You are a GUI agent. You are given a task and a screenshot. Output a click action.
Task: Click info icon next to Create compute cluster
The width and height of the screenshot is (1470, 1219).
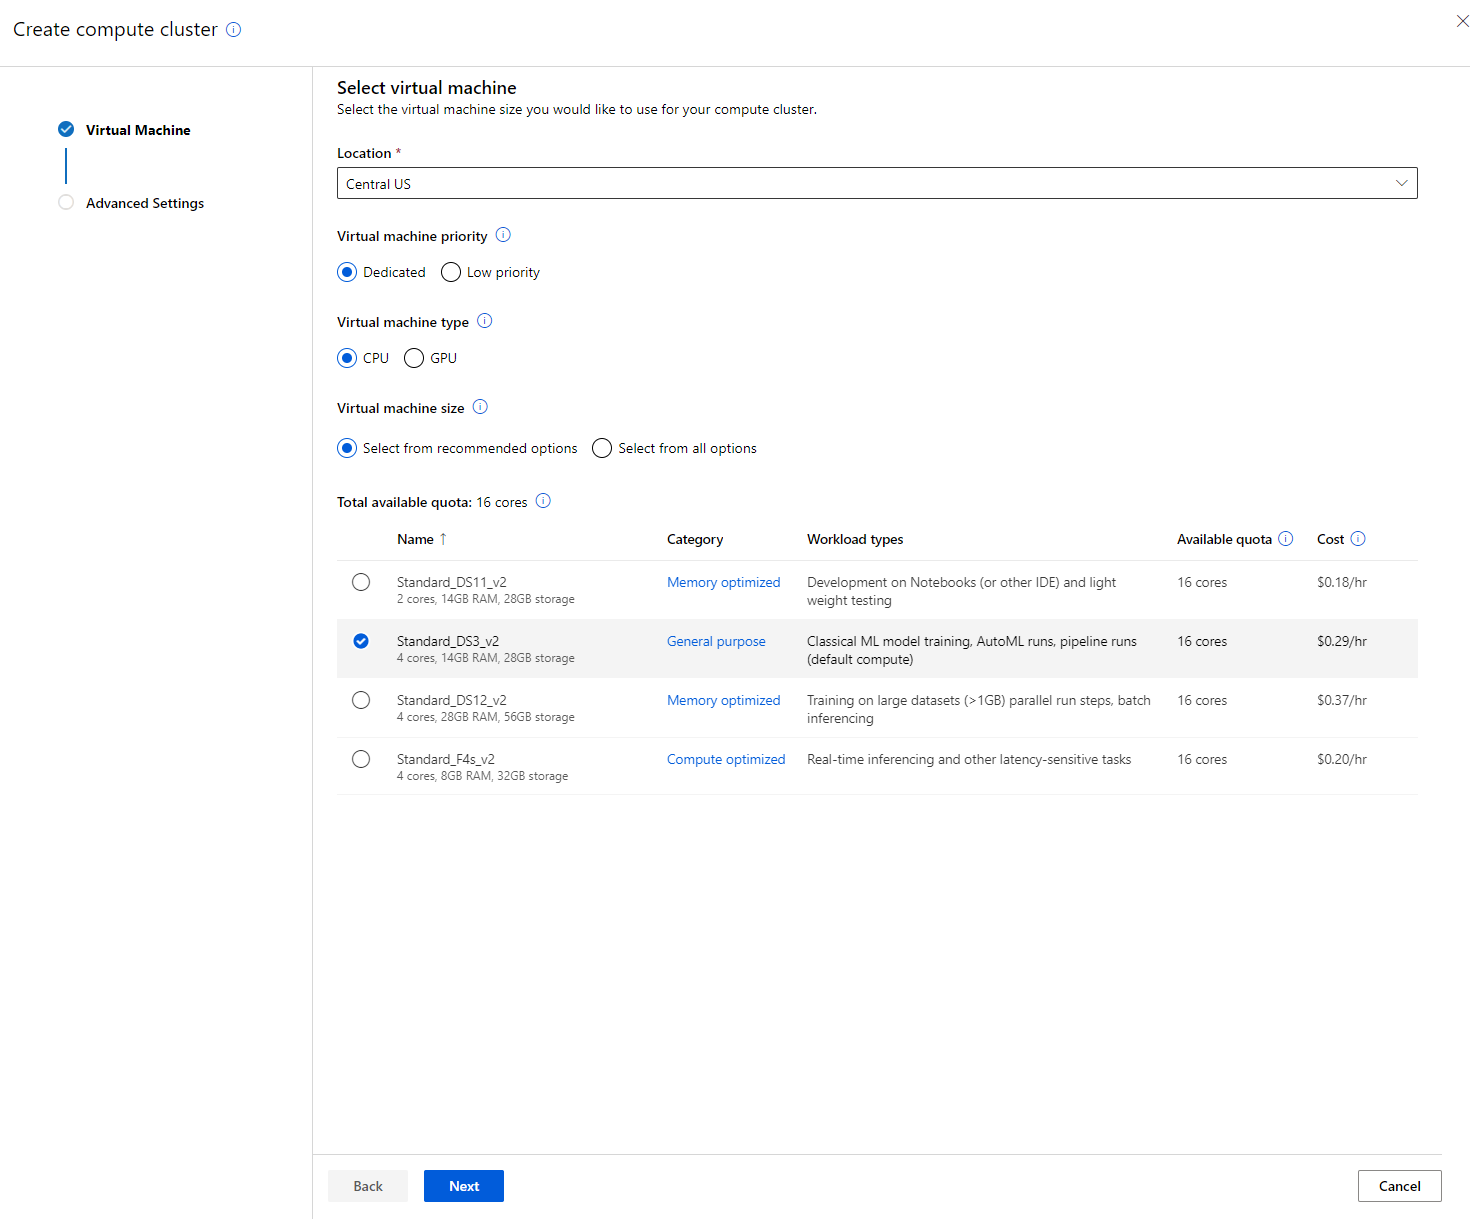[234, 30]
